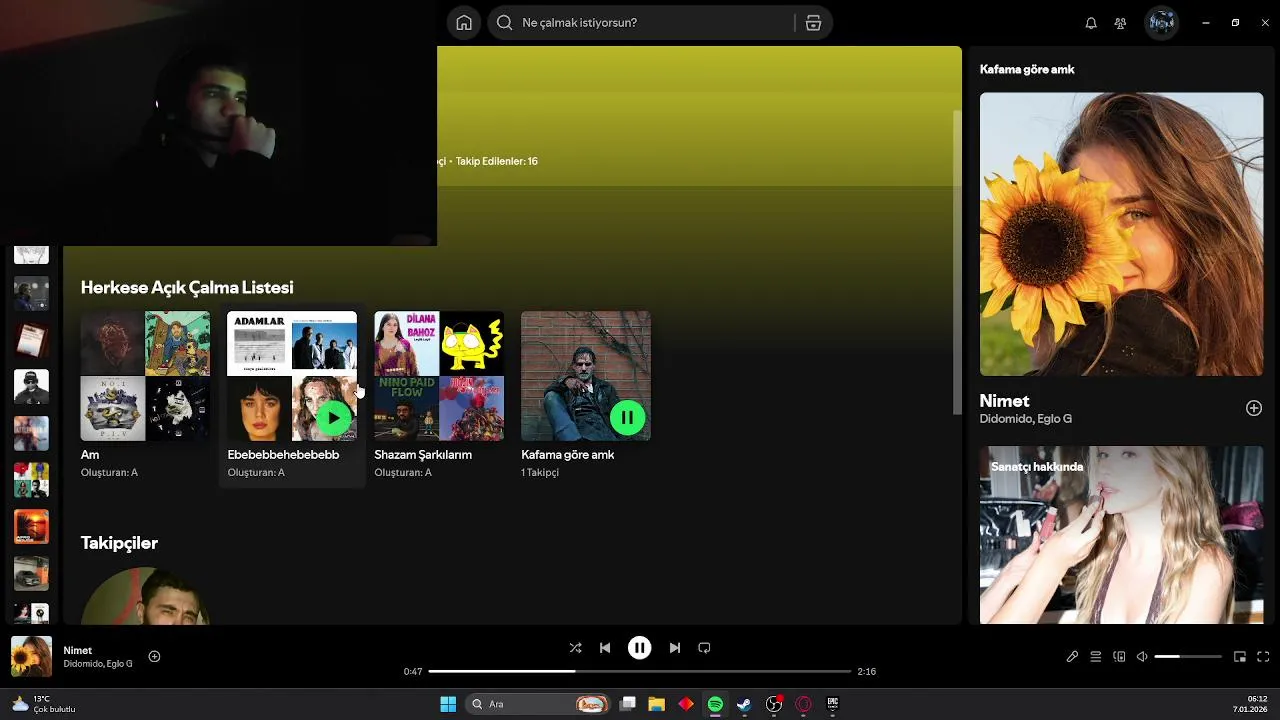Skip to the previous track
Viewport: 1280px width, 720px height.
point(605,648)
